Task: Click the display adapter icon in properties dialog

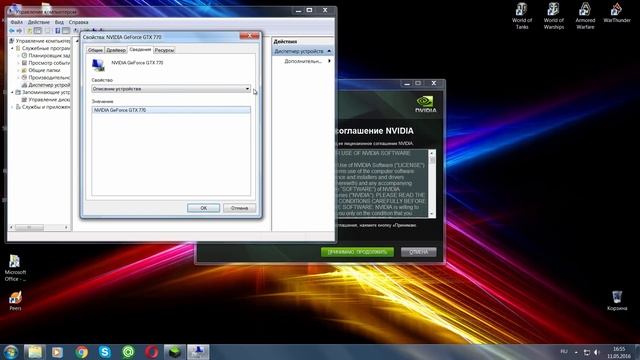Action: (x=98, y=64)
